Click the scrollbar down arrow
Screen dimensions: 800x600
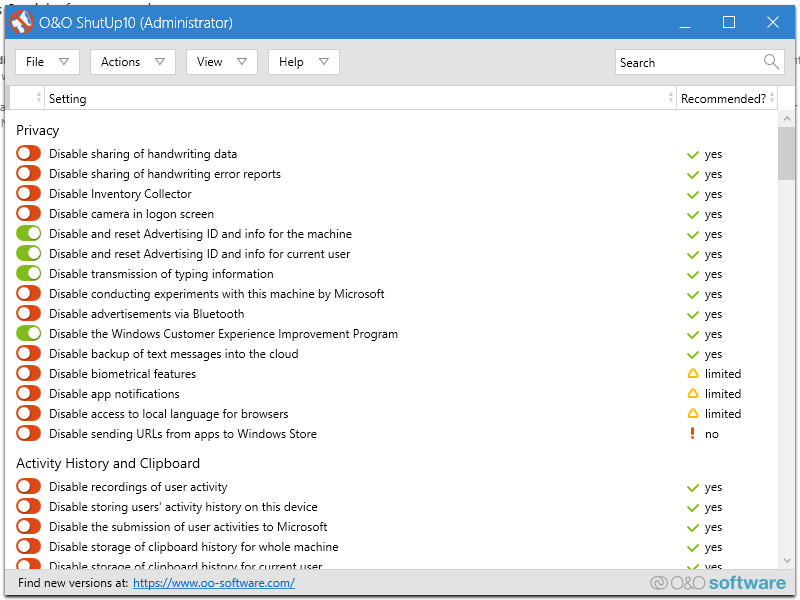pyautogui.click(x=786, y=561)
